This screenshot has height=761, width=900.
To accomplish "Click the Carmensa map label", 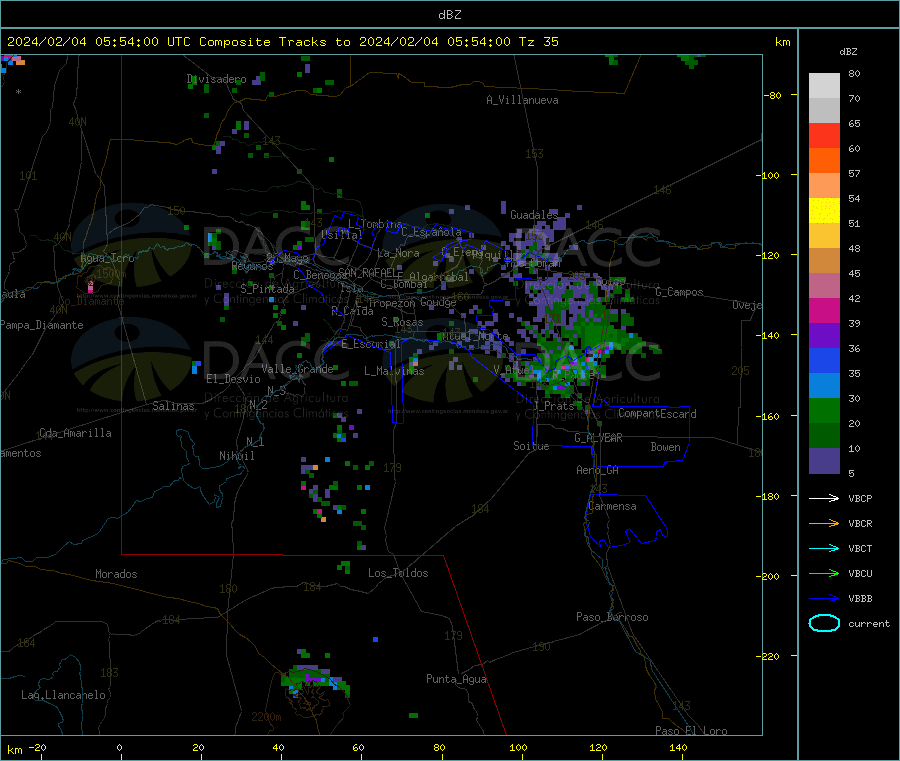I will pos(612,506).
